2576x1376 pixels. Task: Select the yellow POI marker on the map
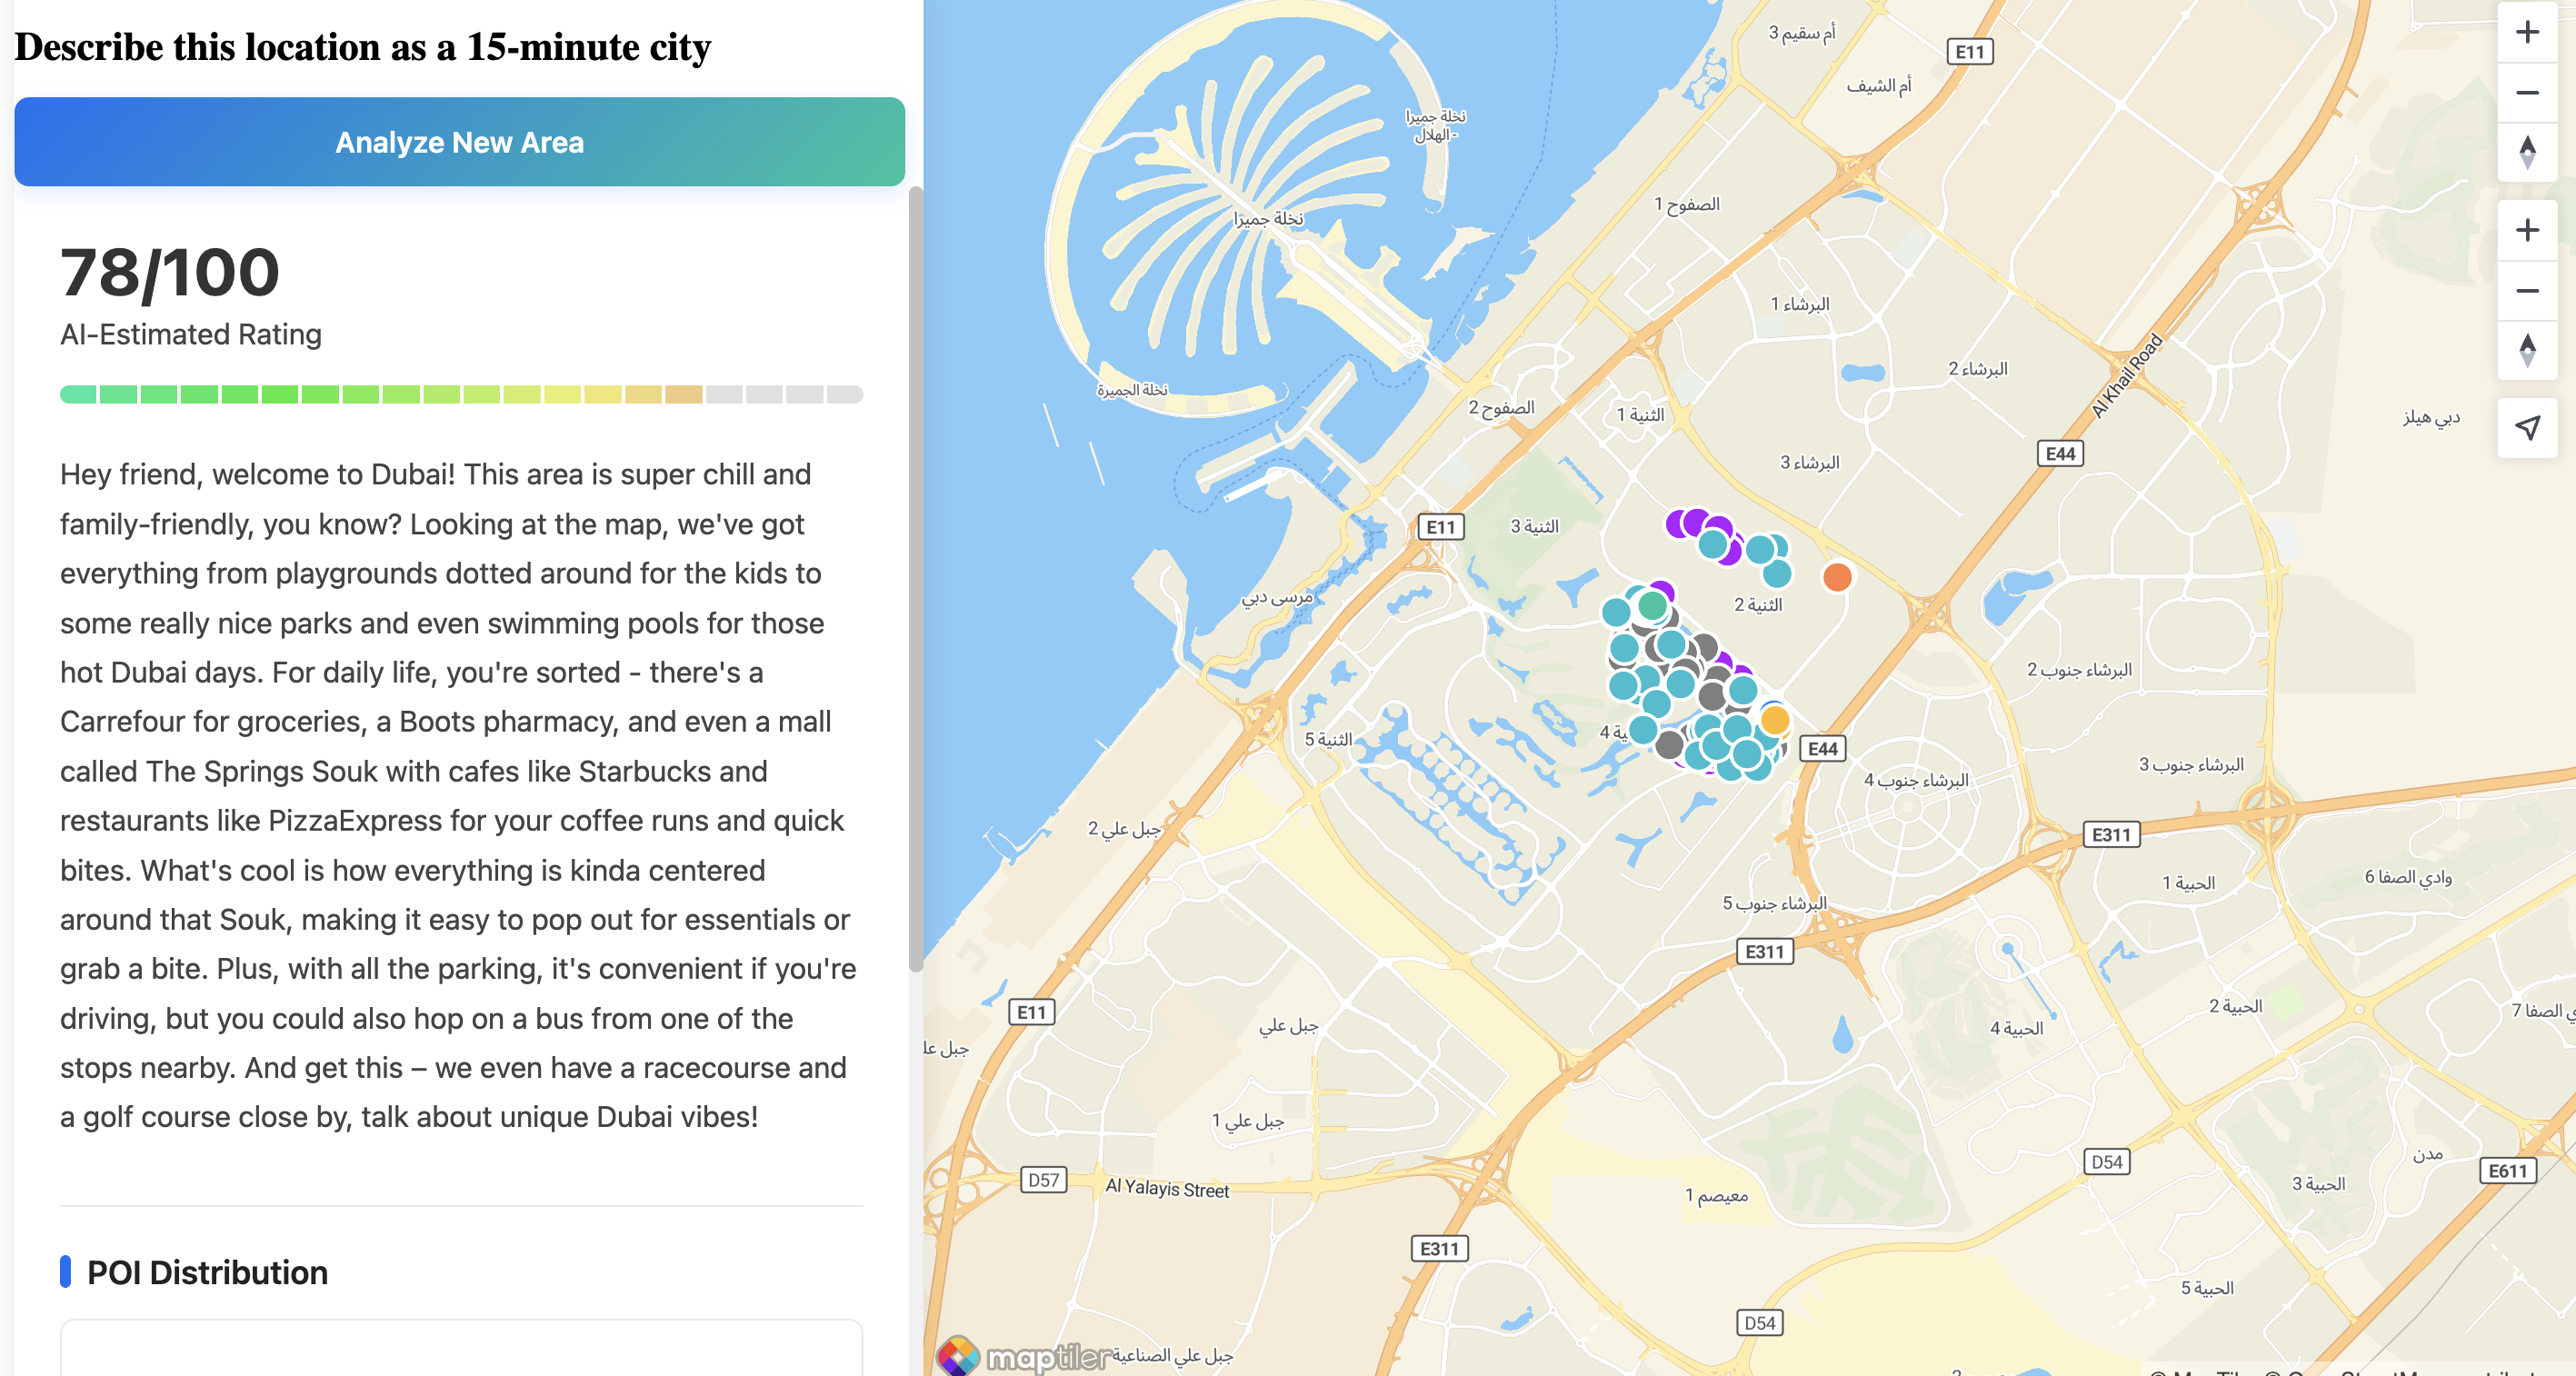[x=1774, y=719]
